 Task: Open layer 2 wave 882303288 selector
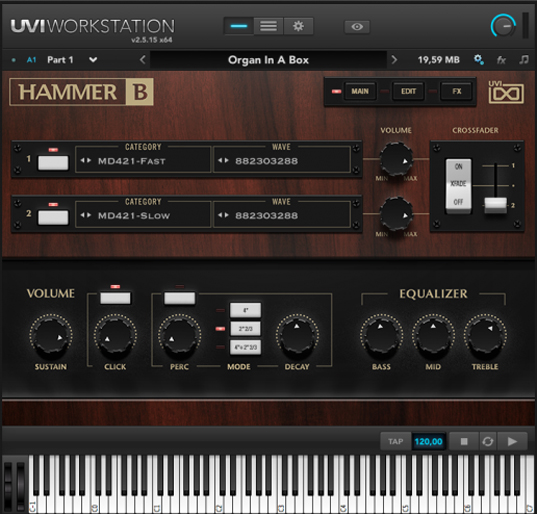point(266,216)
